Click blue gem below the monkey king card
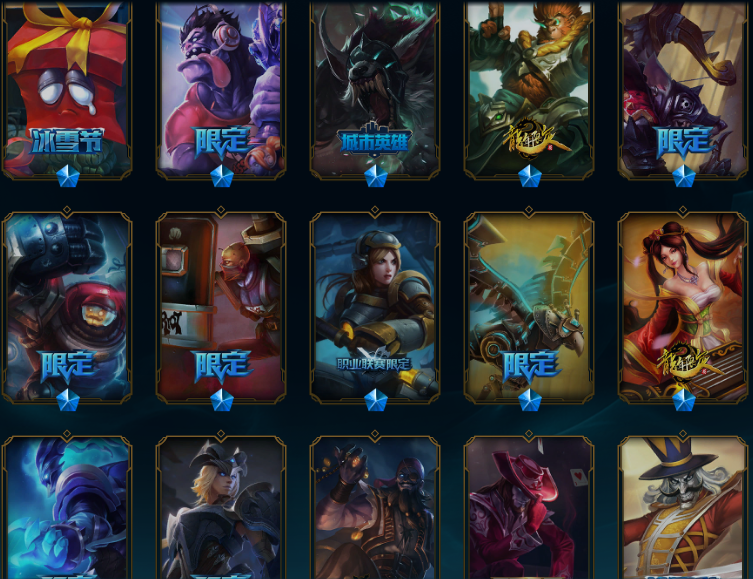 (530, 176)
